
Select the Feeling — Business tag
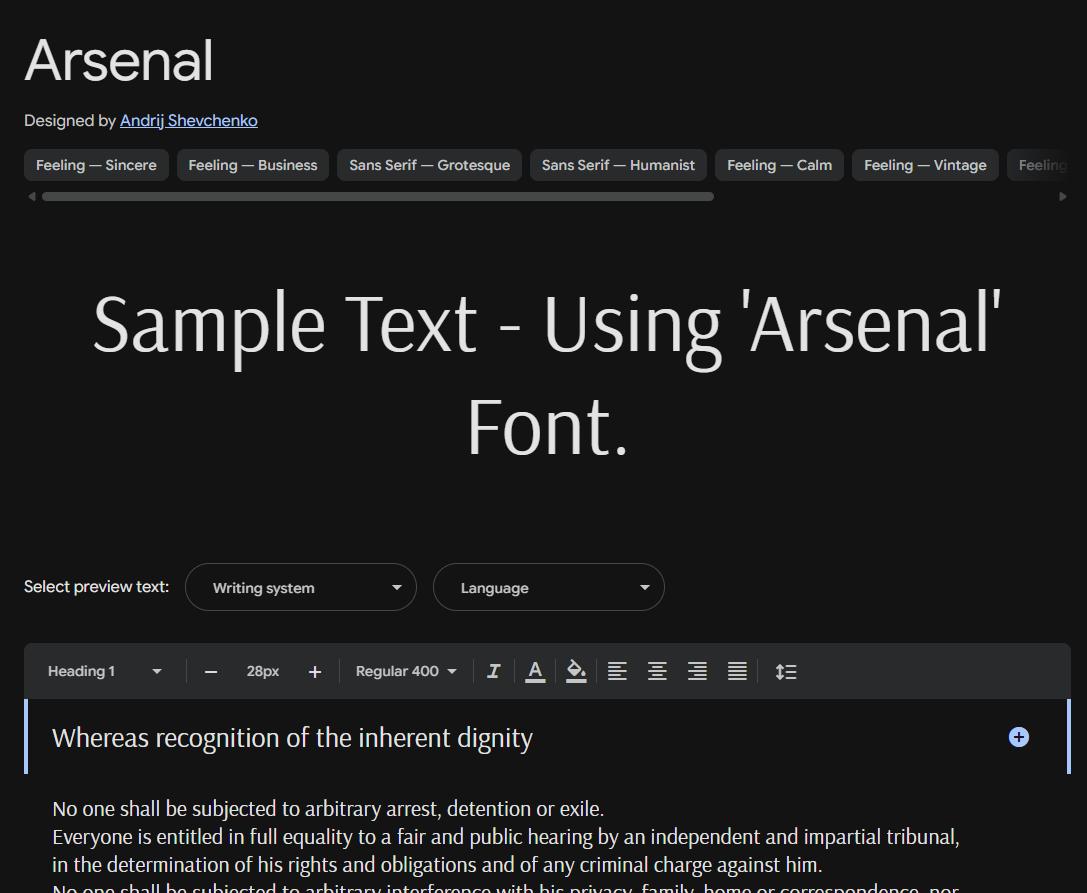coord(253,165)
